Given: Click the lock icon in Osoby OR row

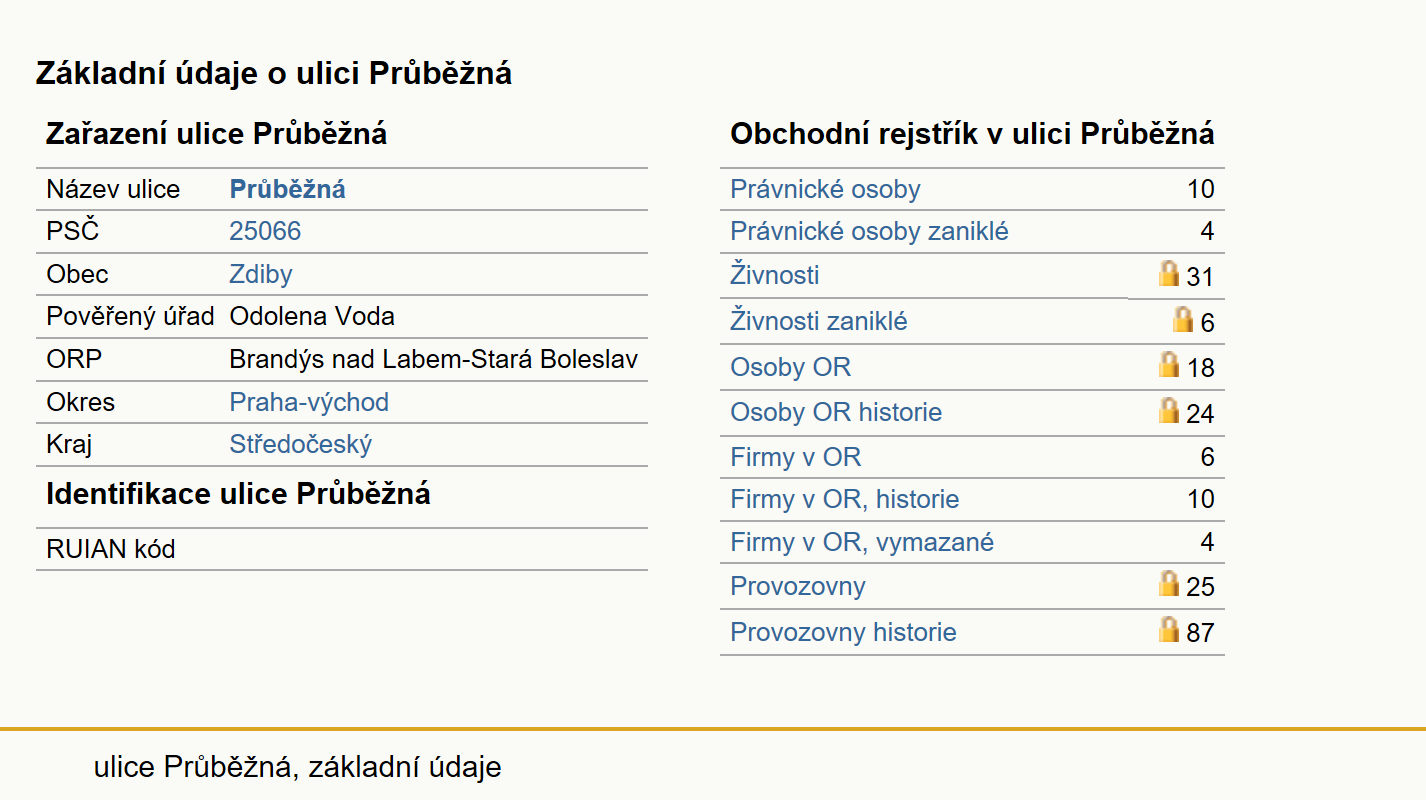Looking at the screenshot, I should tap(1168, 364).
